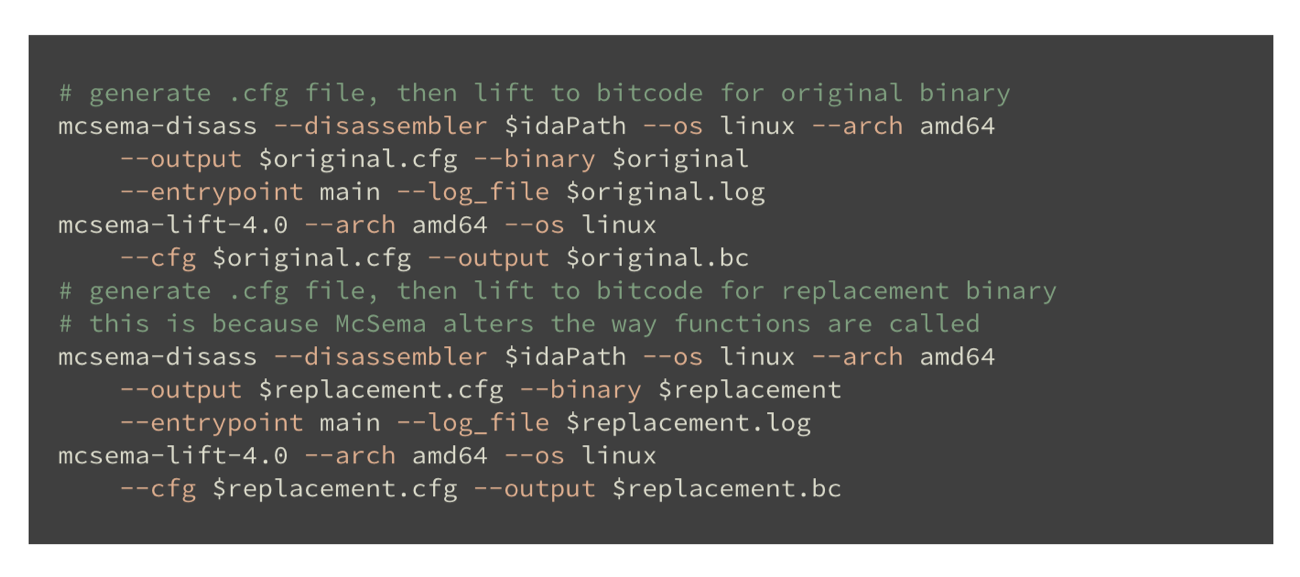Click the --cfg flag before $replacement.cfg
1300x577 pixels.
click(x=157, y=489)
